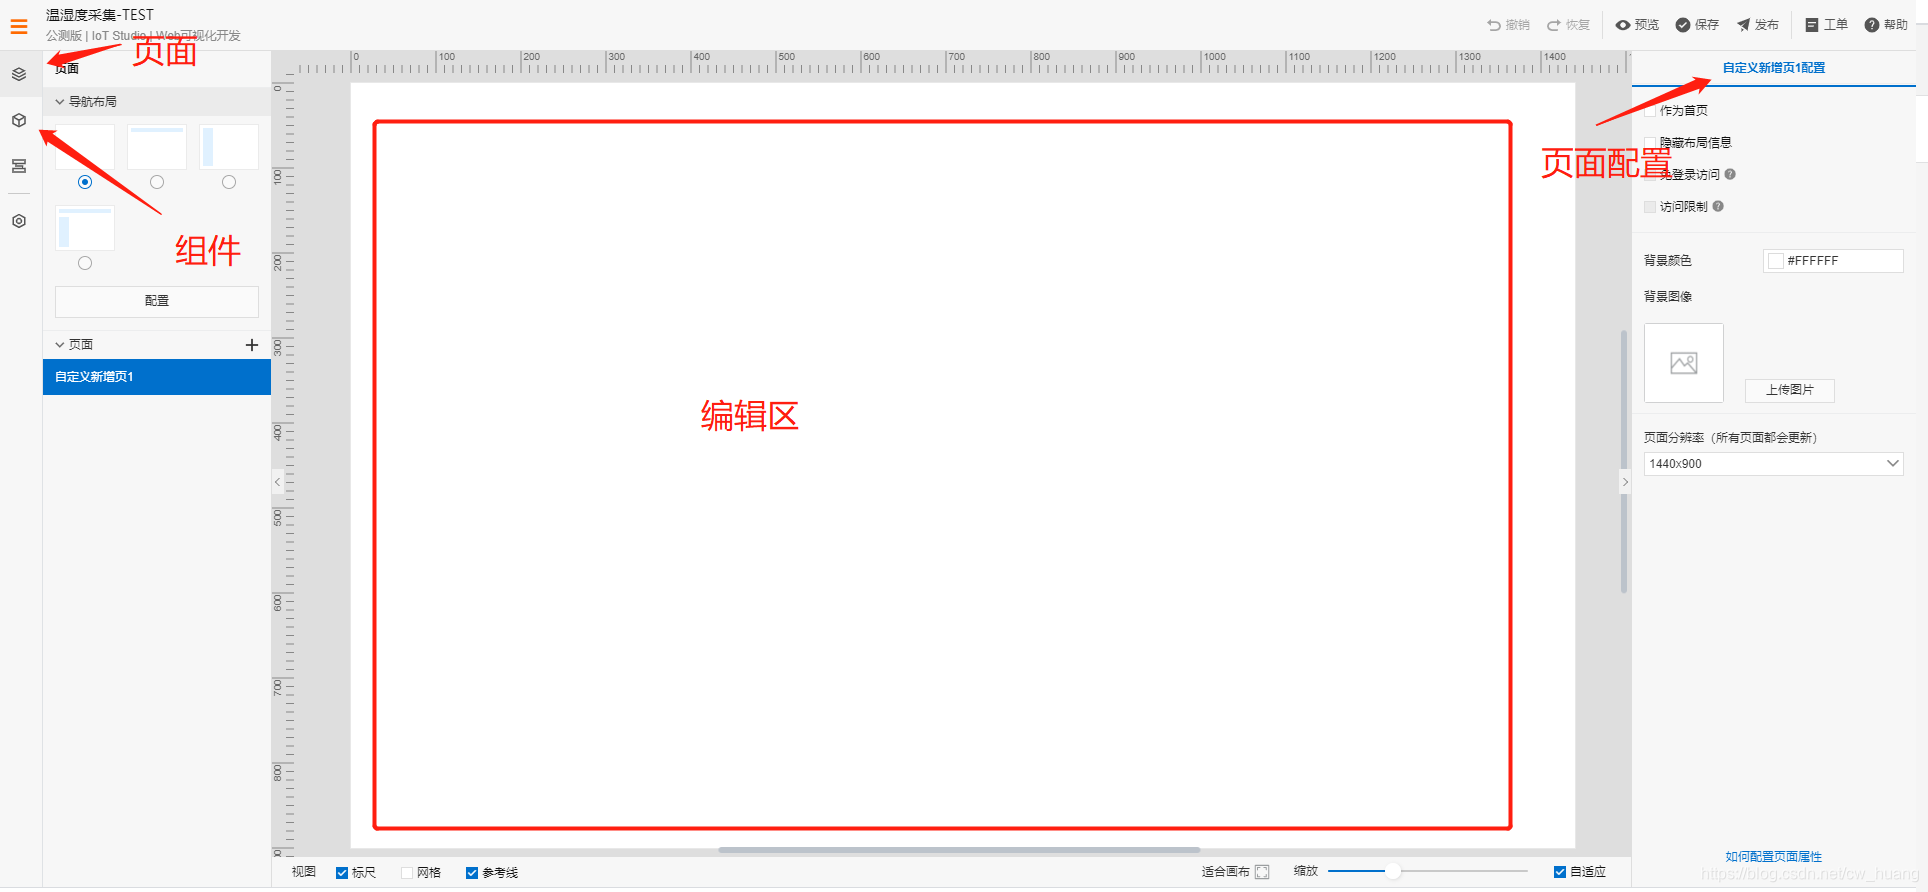Toggle the auto-fit (自适应) checkbox
The width and height of the screenshot is (1928, 892).
coord(1560,872)
